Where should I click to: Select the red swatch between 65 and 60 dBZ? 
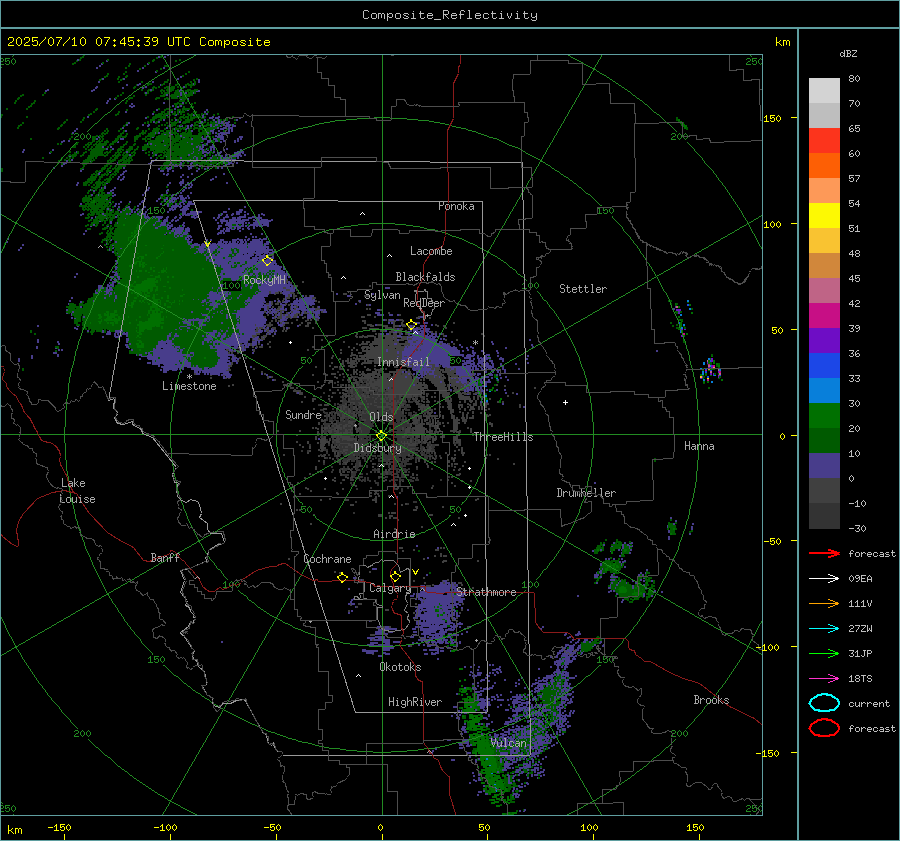[x=824, y=141]
